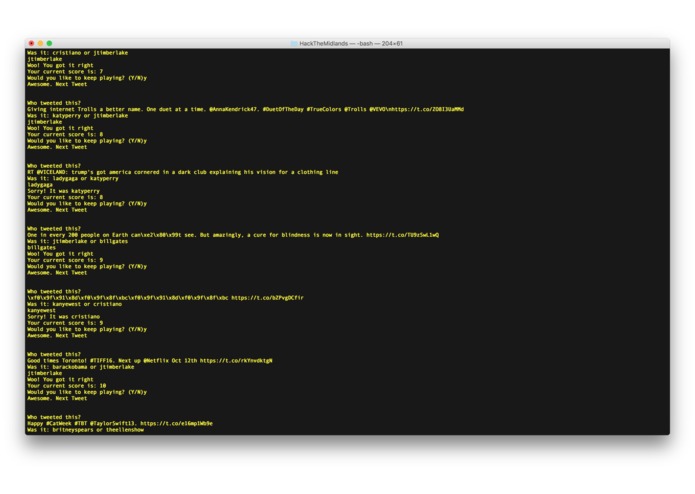Click the typed answer 'billgates'

coord(41,248)
